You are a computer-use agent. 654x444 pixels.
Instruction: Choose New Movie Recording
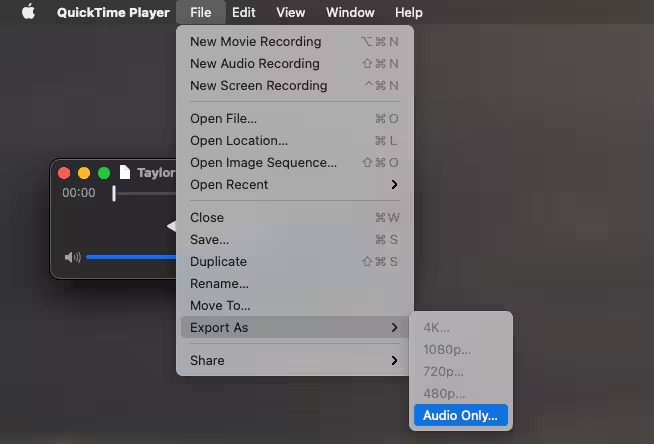click(x=294, y=42)
